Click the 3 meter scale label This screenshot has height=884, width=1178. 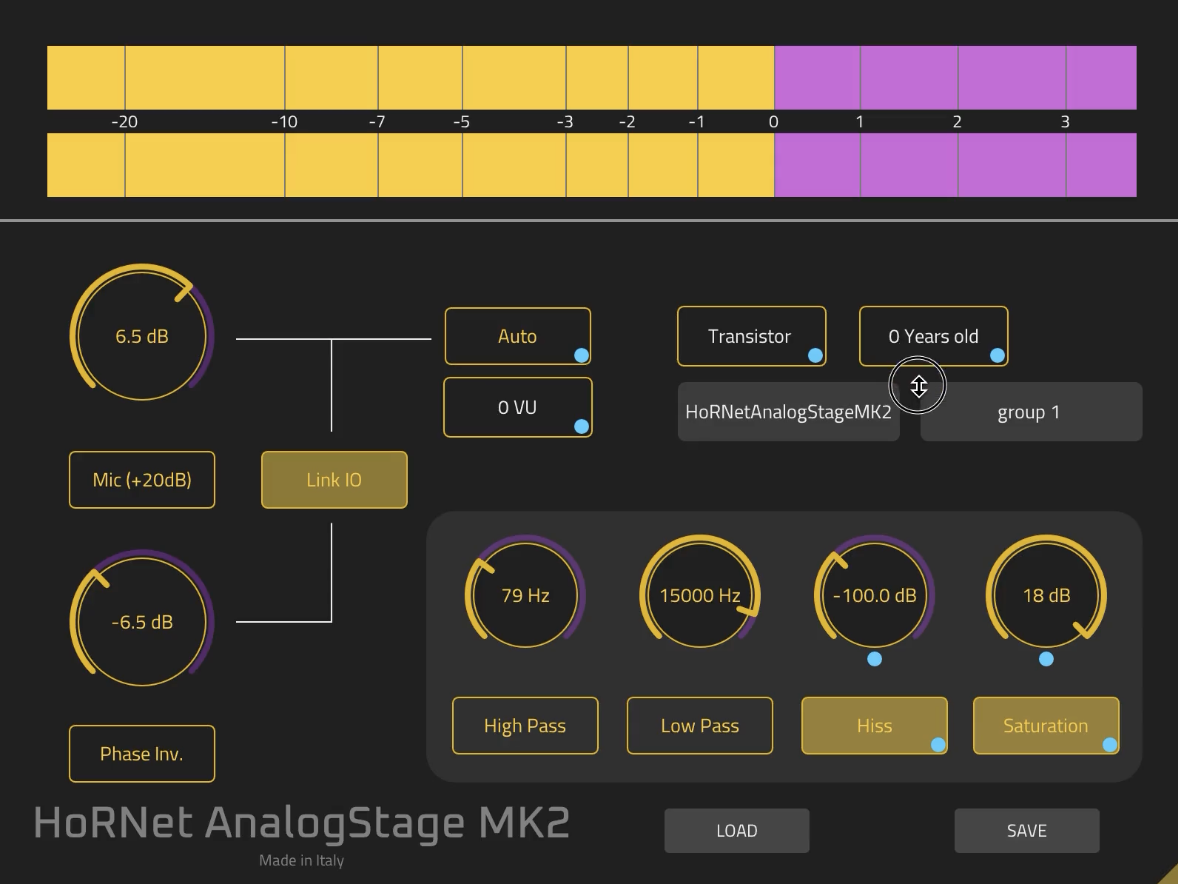[1065, 122]
